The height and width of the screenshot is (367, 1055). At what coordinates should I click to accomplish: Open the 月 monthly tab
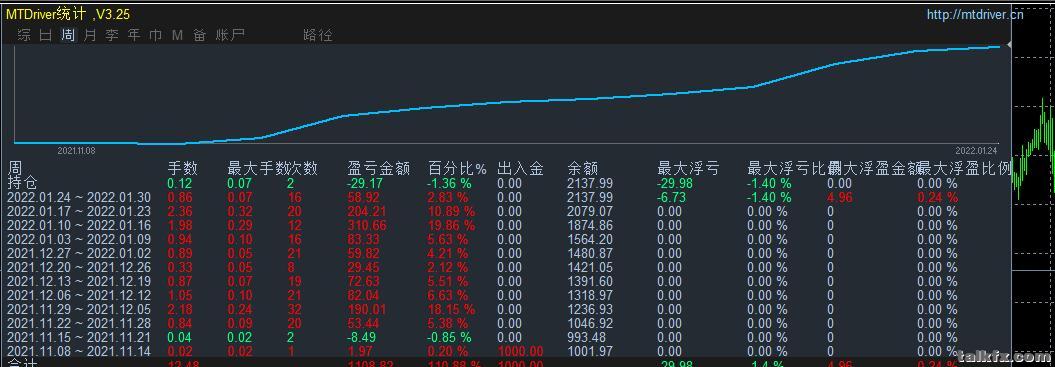click(x=90, y=35)
